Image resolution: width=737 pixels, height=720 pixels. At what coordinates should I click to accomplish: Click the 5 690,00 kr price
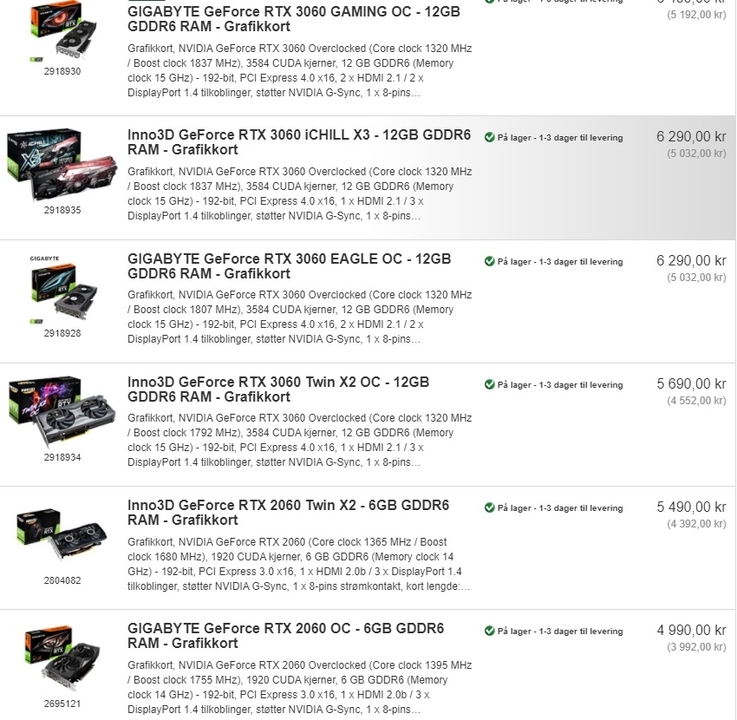click(691, 384)
